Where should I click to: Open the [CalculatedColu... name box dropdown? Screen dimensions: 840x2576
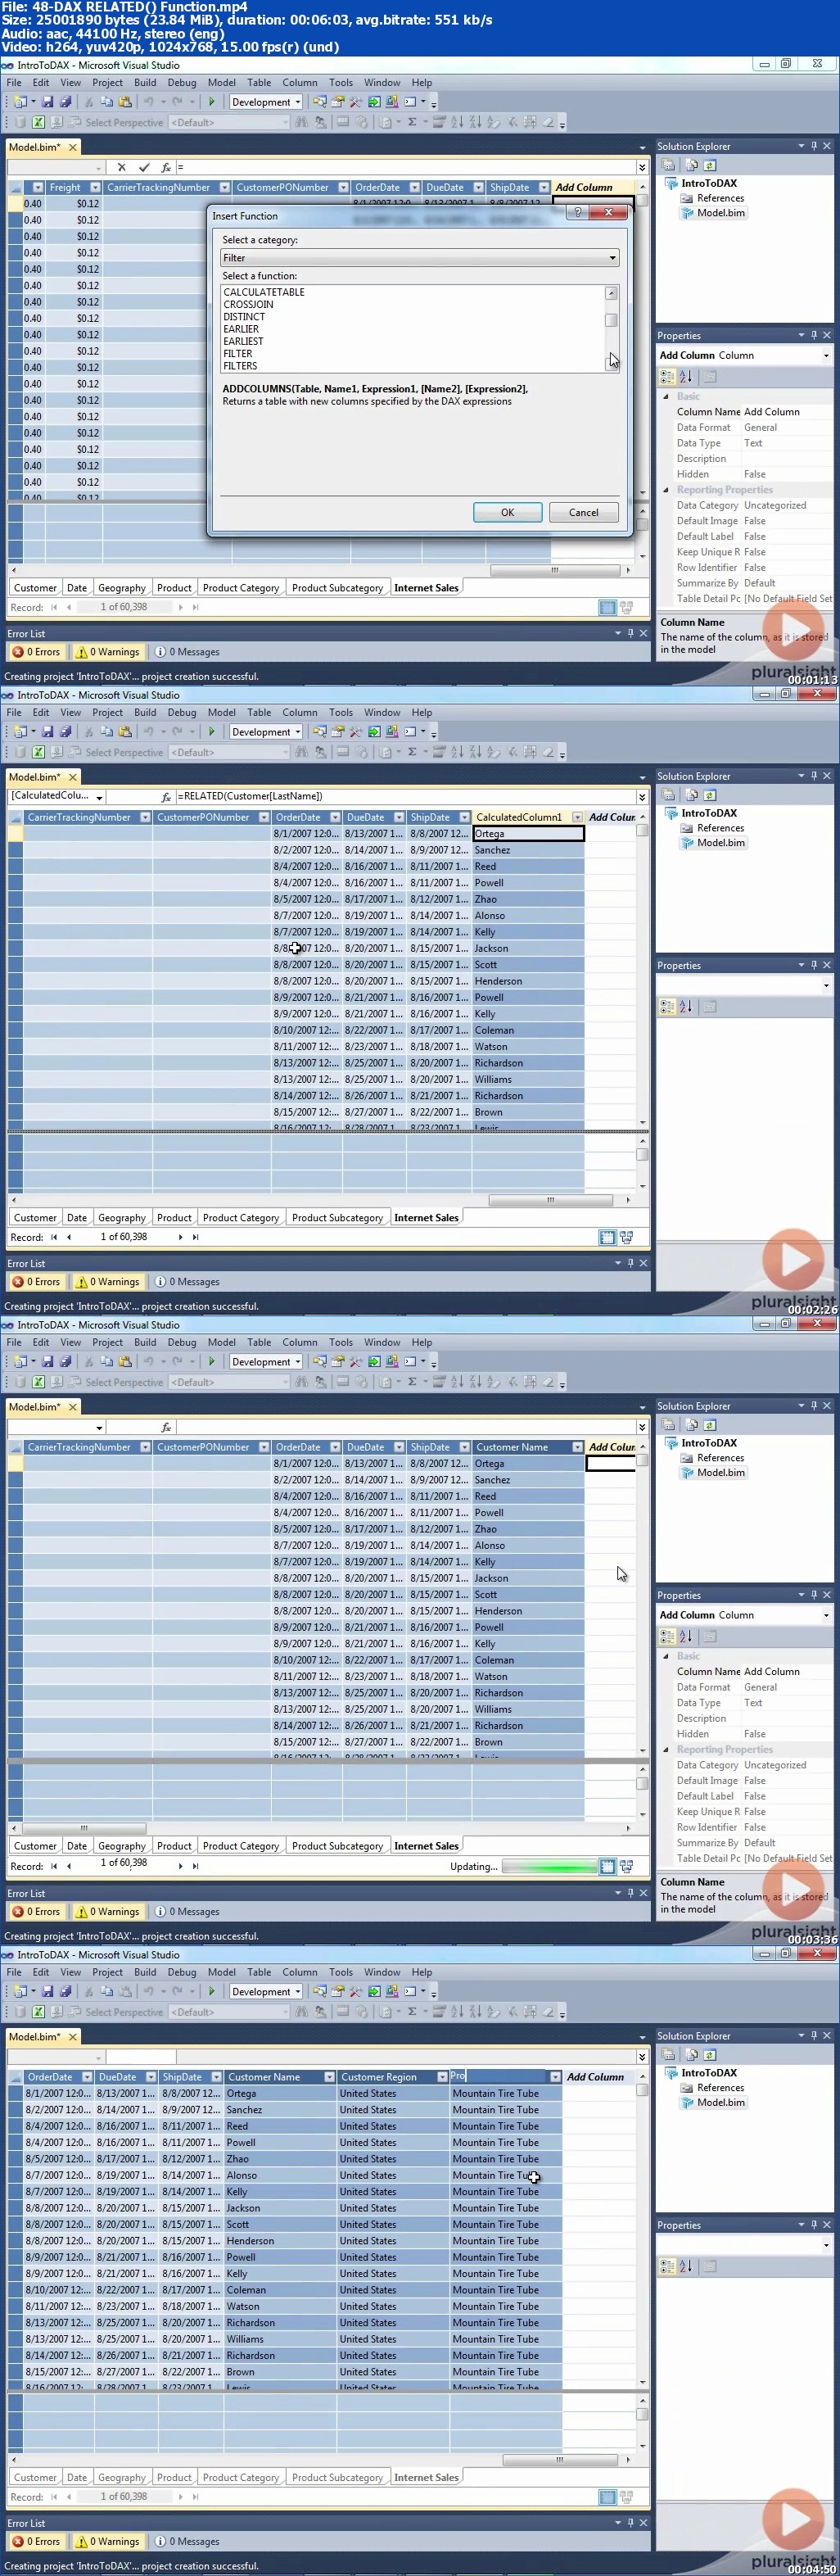[99, 797]
